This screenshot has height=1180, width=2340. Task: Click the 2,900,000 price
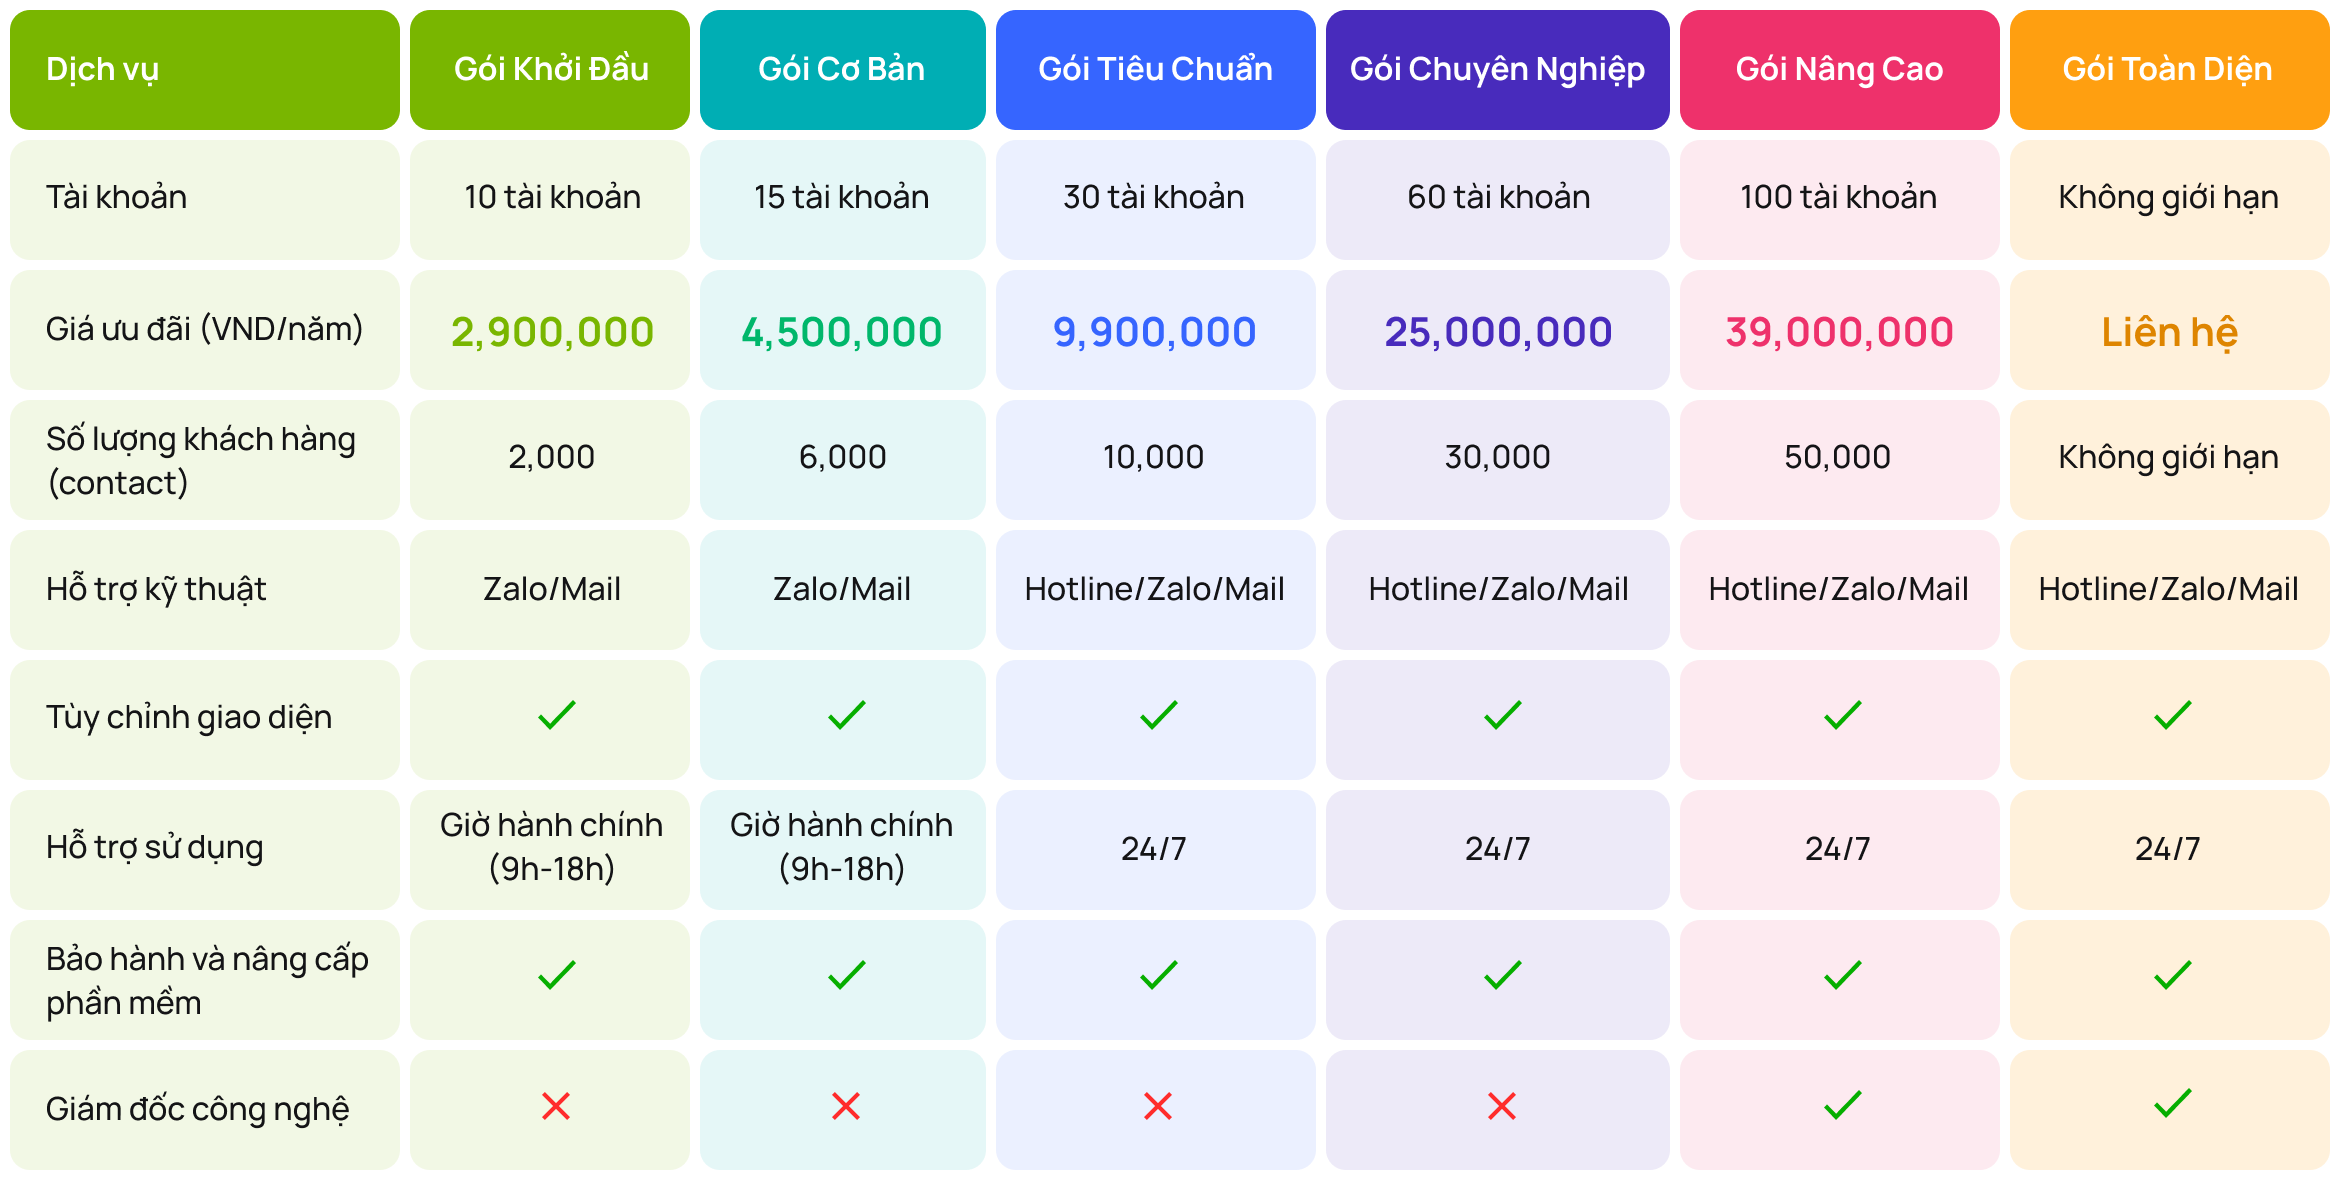tap(552, 332)
